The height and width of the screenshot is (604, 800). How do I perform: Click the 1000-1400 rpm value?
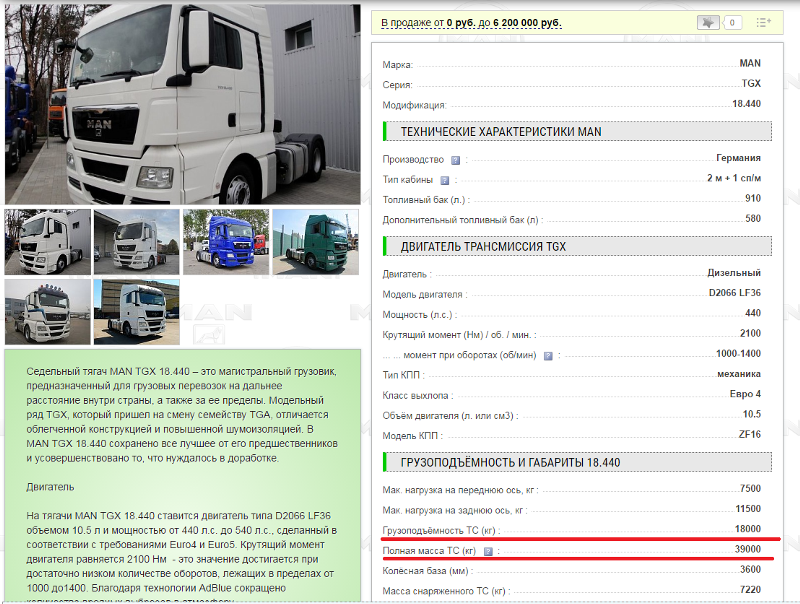point(738,354)
